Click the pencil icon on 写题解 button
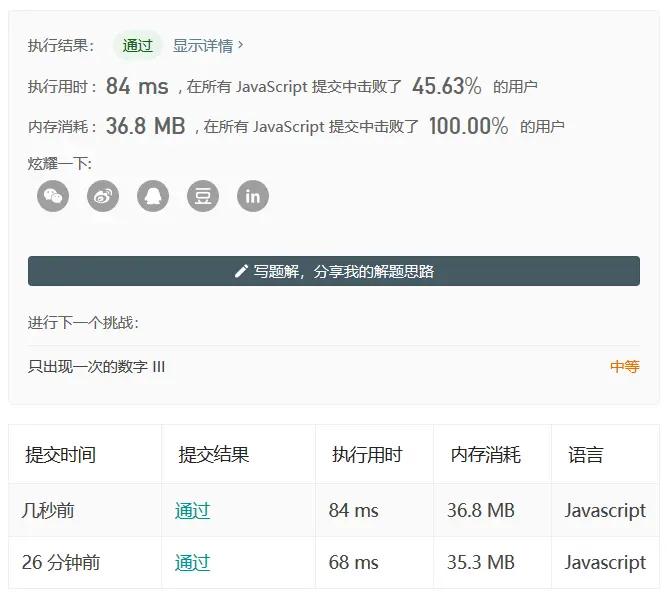 [241, 271]
